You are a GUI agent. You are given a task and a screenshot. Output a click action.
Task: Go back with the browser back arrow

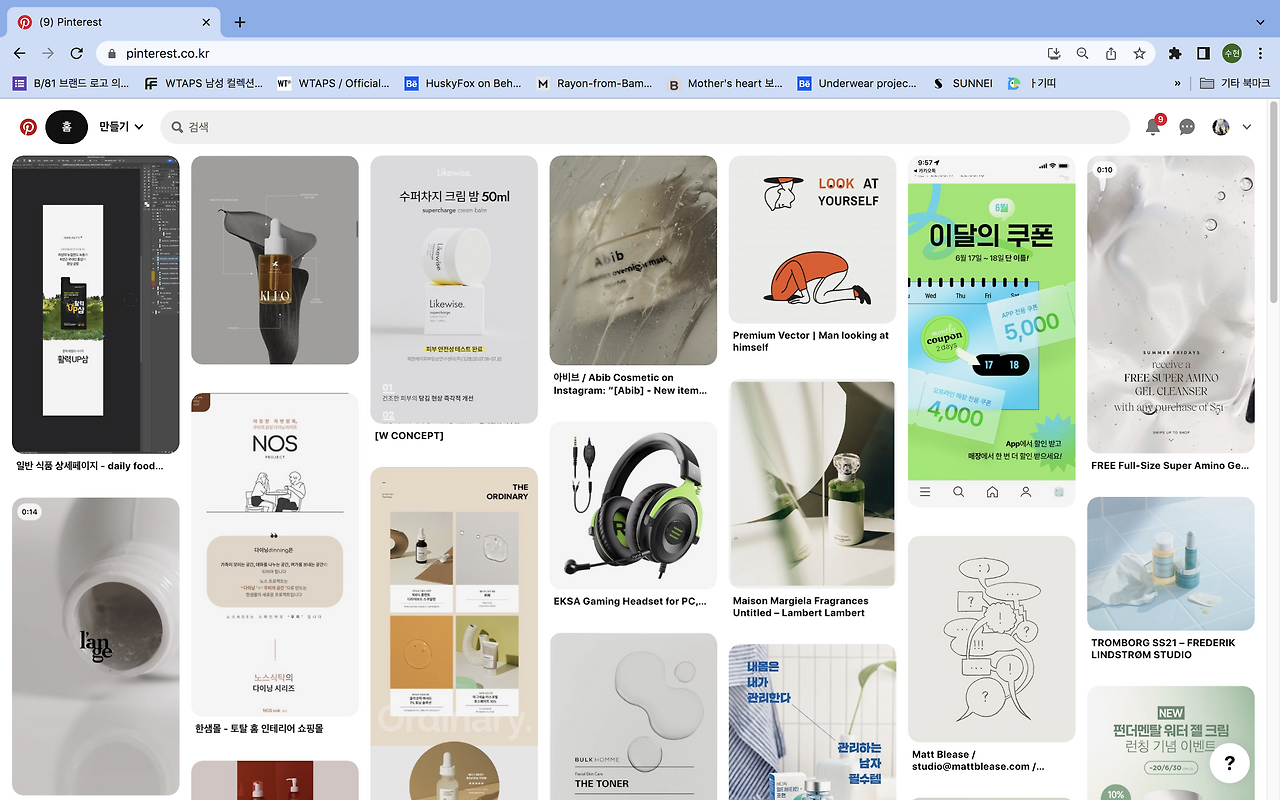click(x=20, y=53)
